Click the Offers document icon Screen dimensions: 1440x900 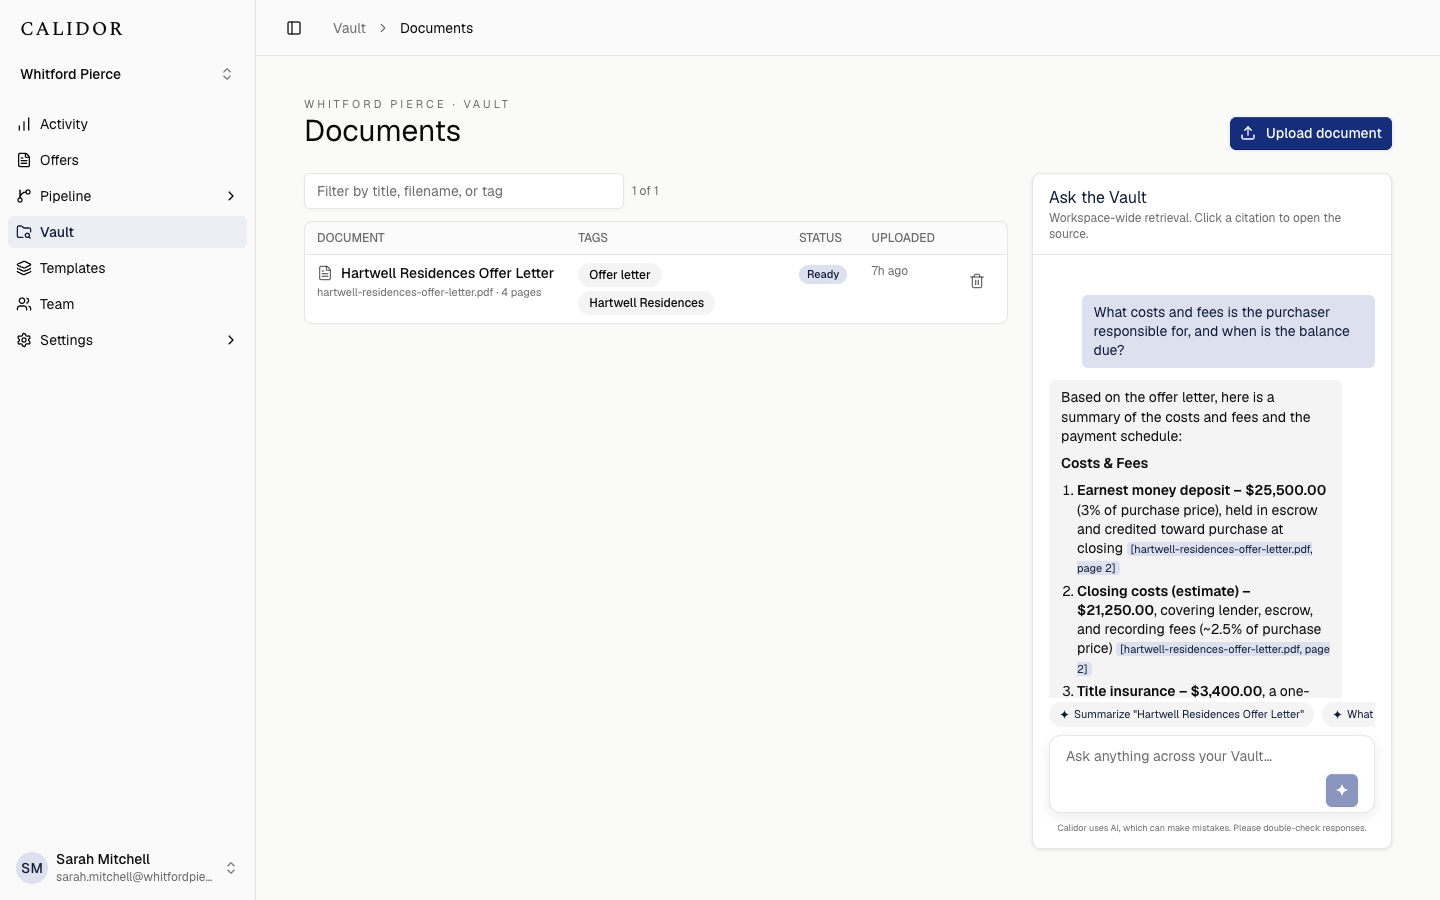coord(24,160)
